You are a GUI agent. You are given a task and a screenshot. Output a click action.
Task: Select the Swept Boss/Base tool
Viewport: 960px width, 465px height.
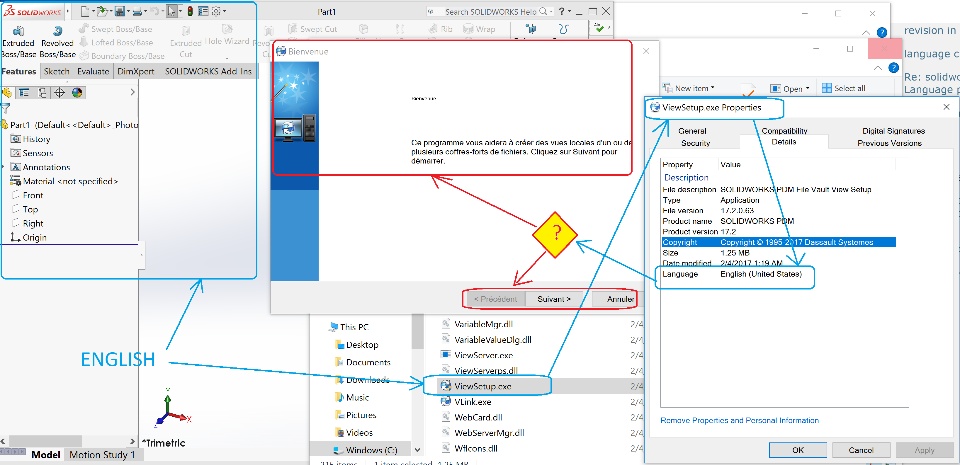pos(116,29)
